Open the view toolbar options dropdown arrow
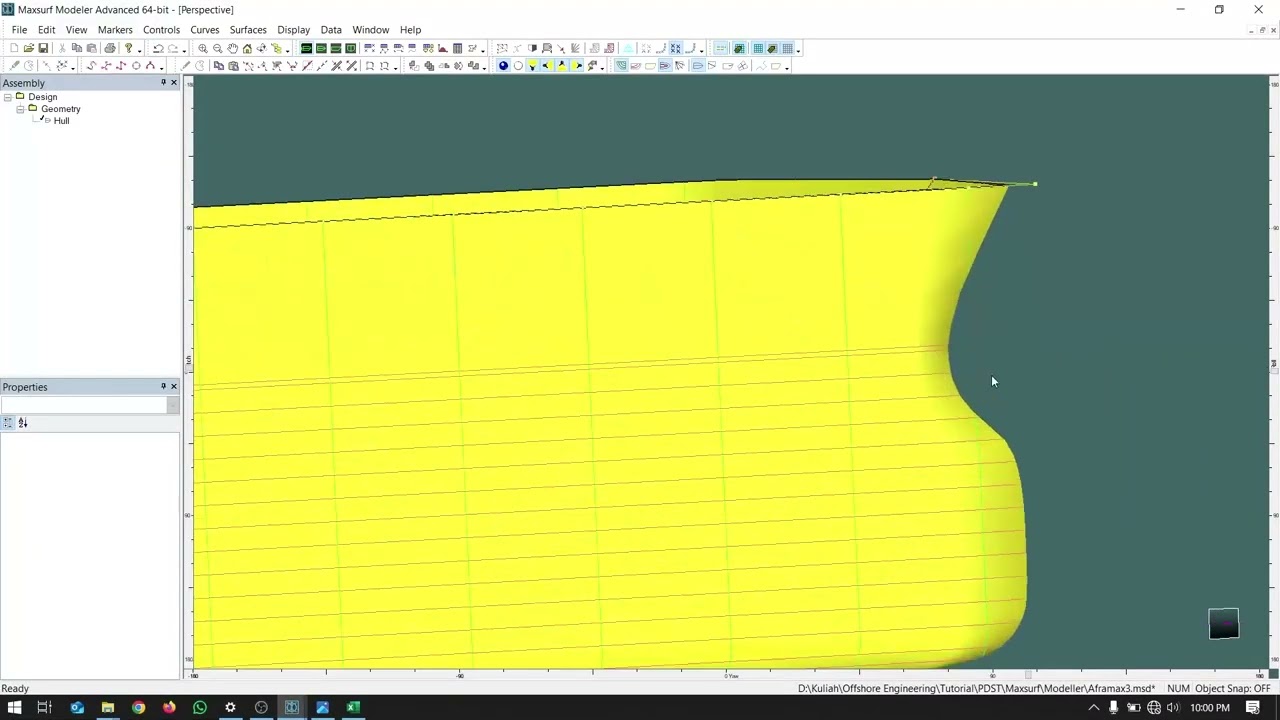Viewport: 1280px width, 720px height. point(287,49)
